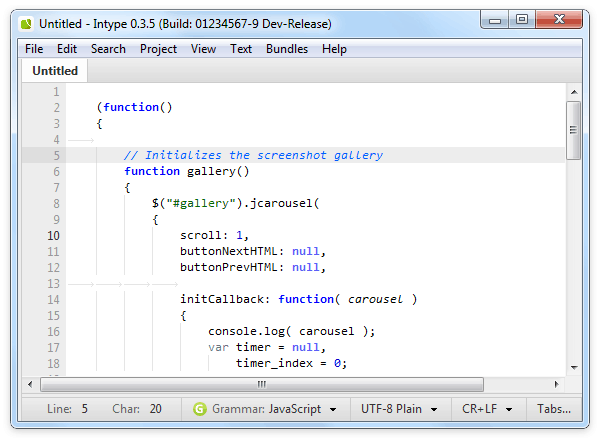603x439 pixels.
Task: Click the vertical scrollbar down arrow
Action: [x=573, y=368]
